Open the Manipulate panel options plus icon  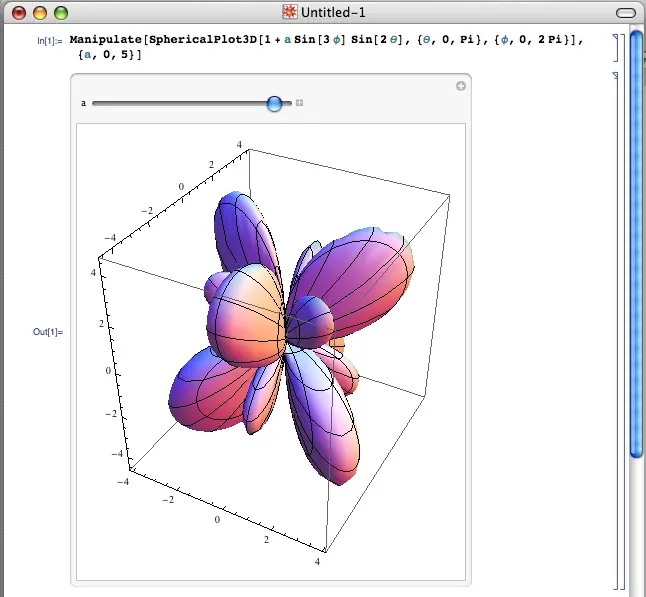point(461,87)
